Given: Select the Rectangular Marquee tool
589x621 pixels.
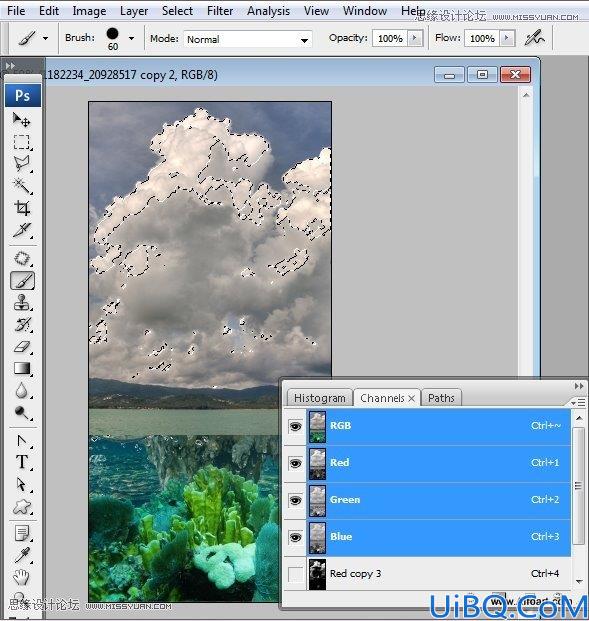Looking at the screenshot, I should 21,142.
